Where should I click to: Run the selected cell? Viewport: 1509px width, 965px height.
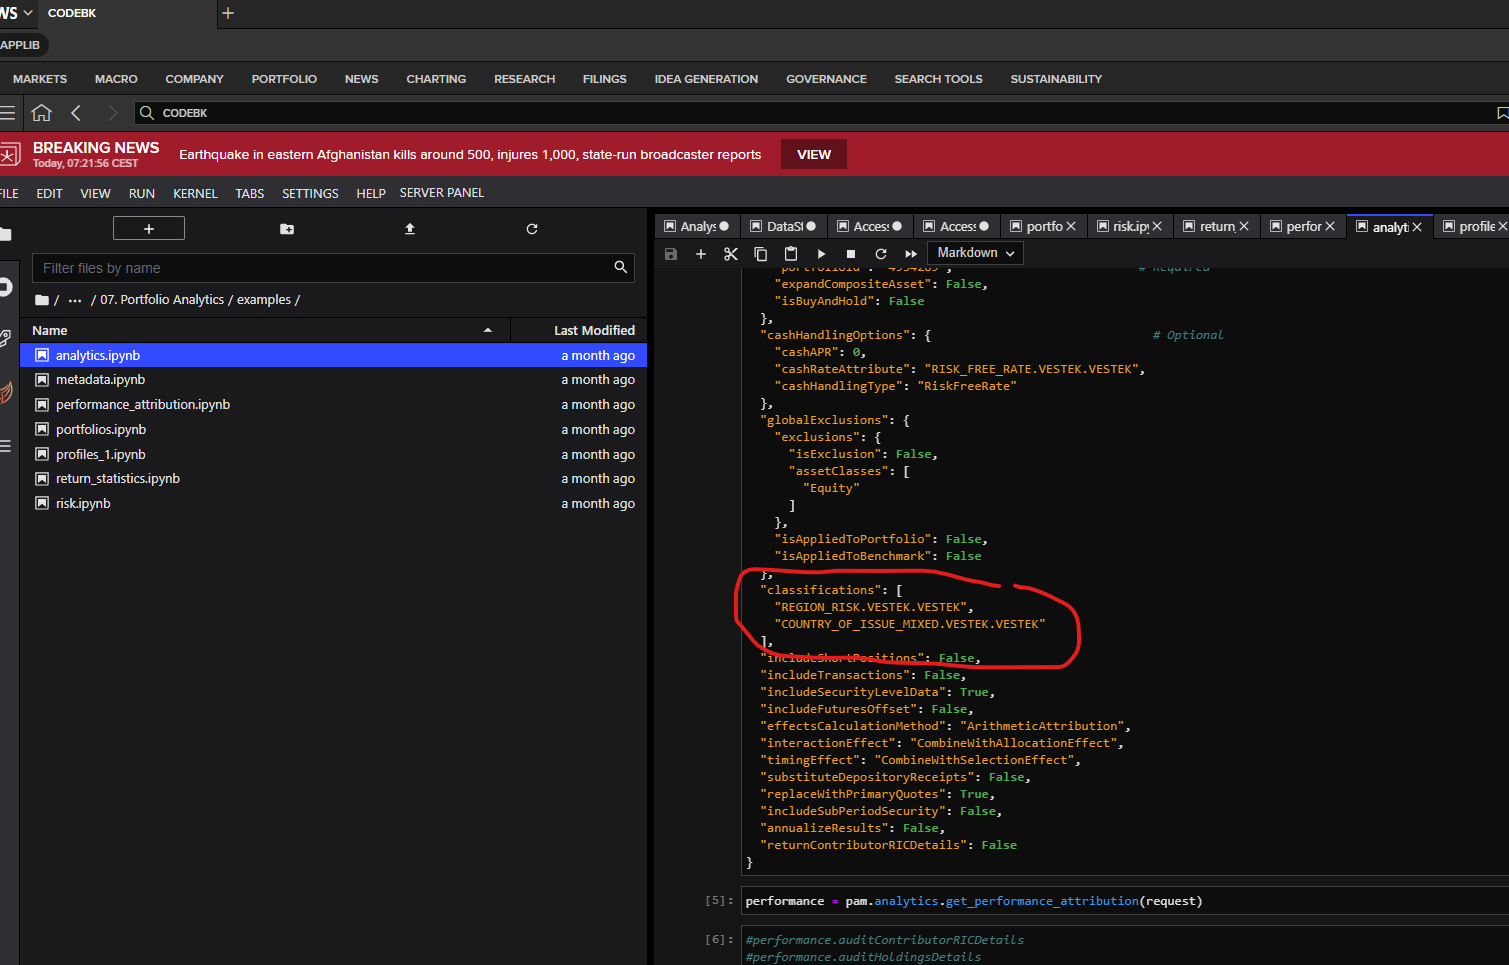821,254
